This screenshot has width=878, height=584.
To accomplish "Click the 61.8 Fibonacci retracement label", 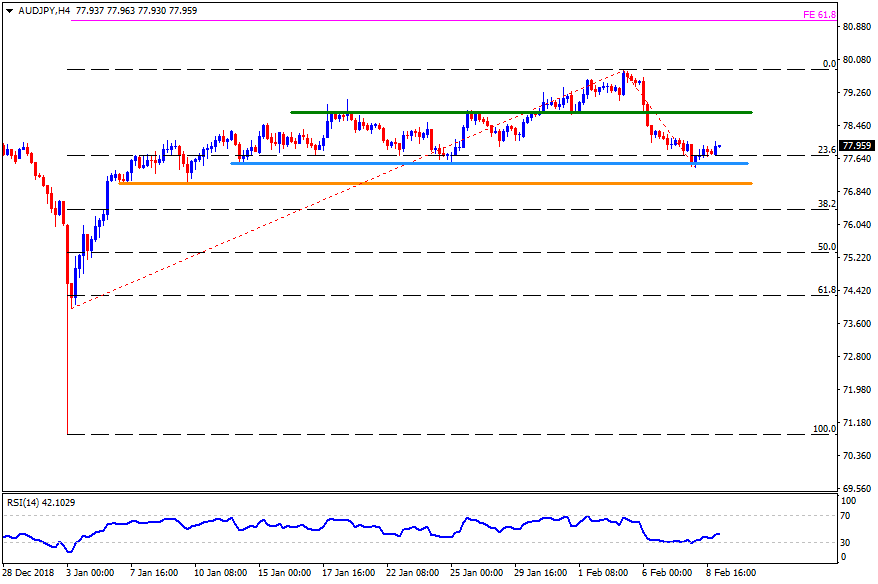I will [x=826, y=290].
